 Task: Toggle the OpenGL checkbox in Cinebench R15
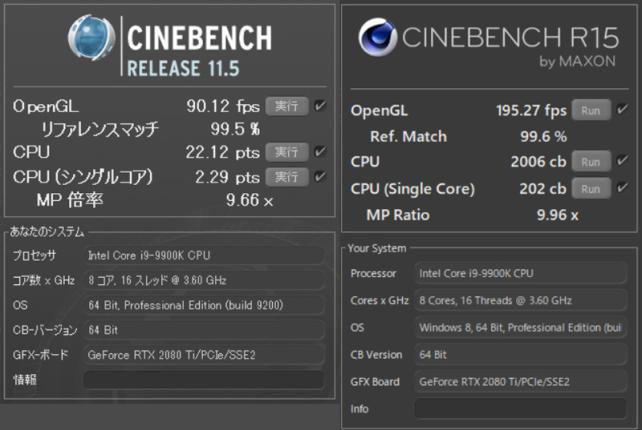click(622, 110)
